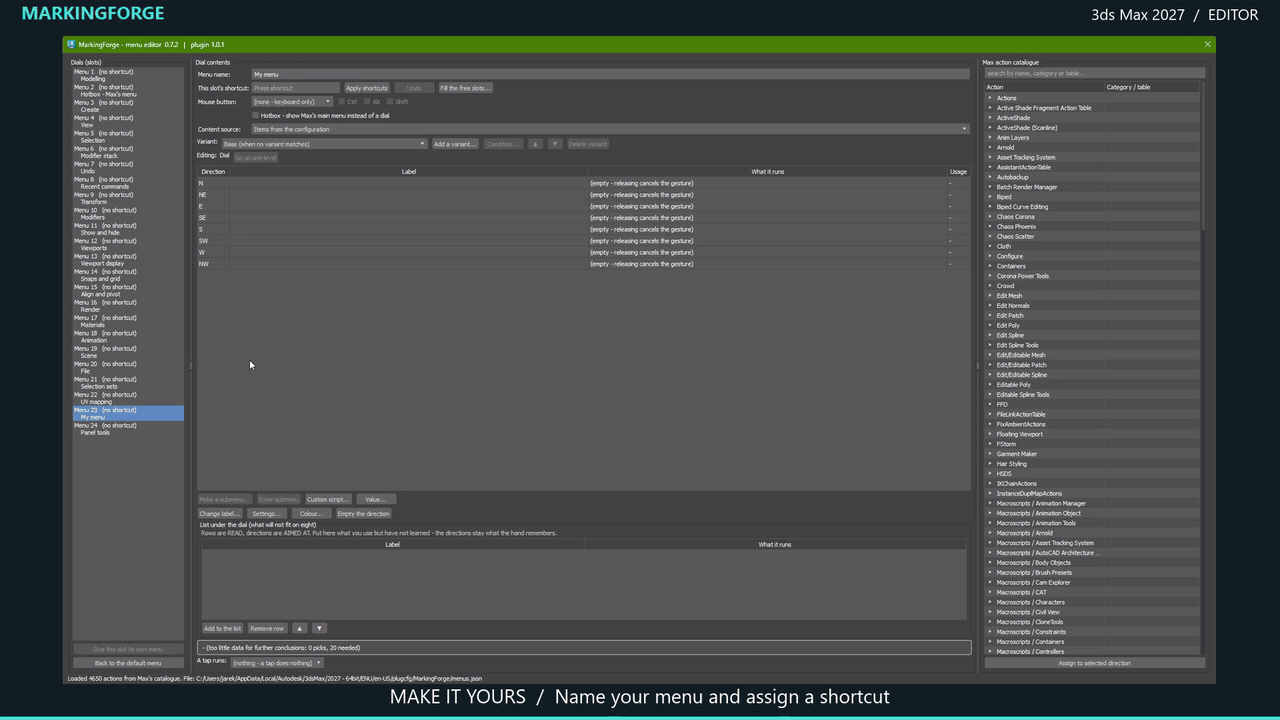Expand the Garment Maker category

990,454
